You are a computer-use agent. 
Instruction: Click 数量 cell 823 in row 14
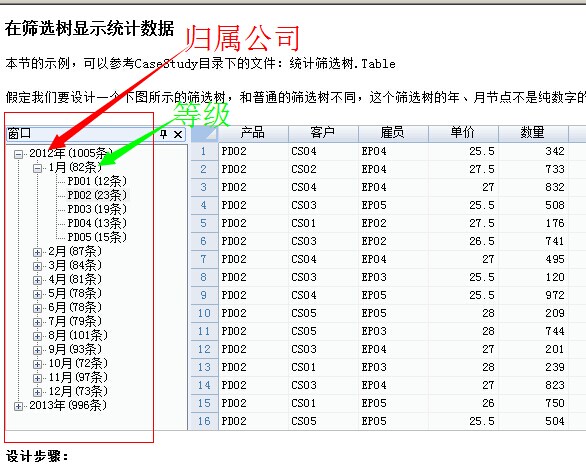coord(533,385)
